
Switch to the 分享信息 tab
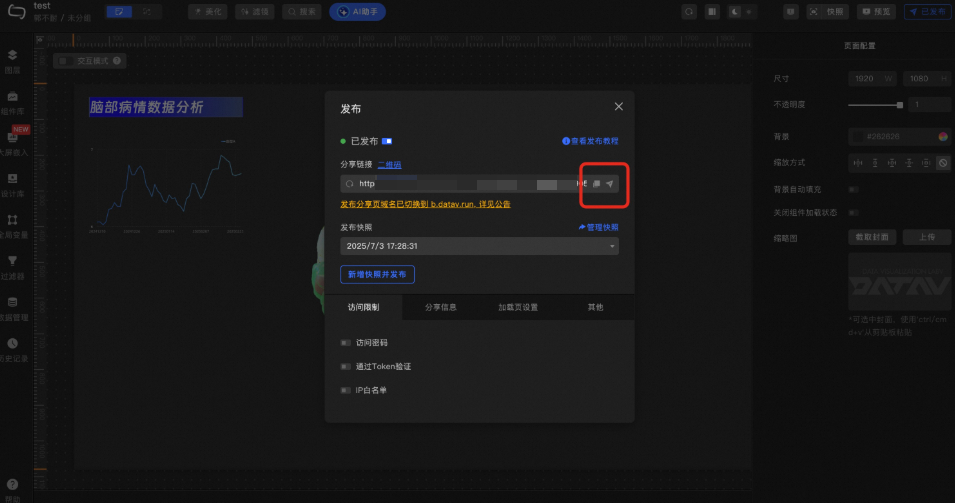440,308
